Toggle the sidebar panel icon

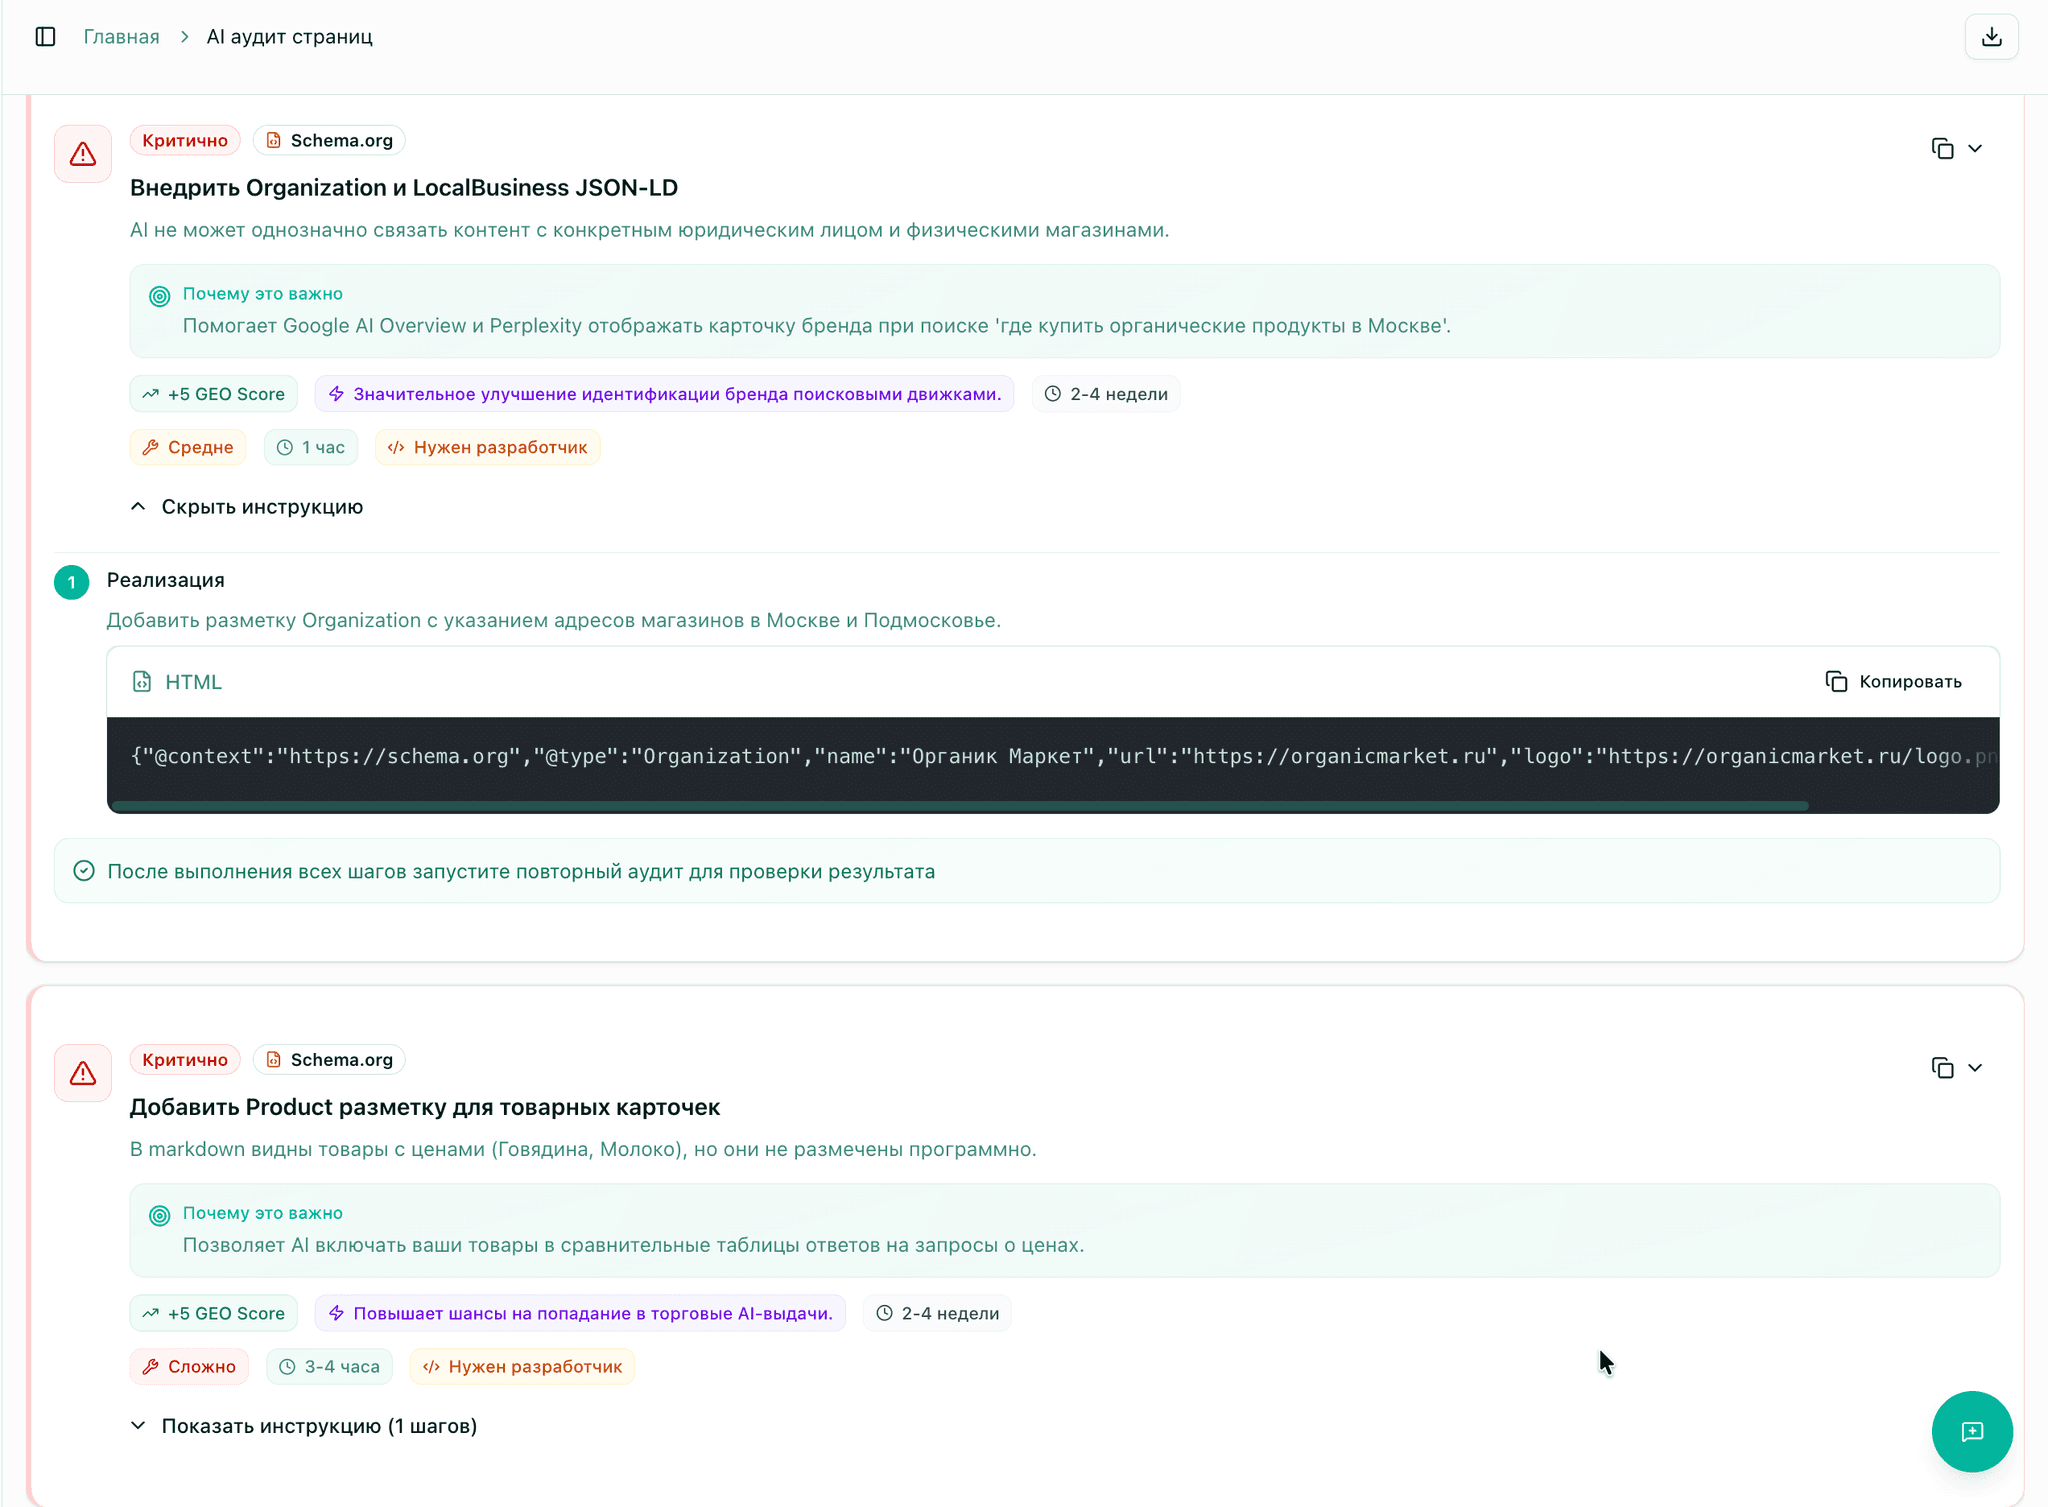(45, 37)
